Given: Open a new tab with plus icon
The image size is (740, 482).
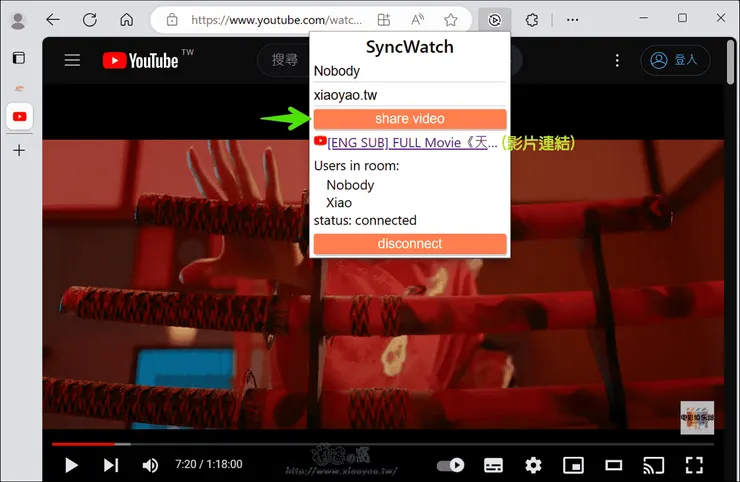Looking at the screenshot, I should point(19,151).
